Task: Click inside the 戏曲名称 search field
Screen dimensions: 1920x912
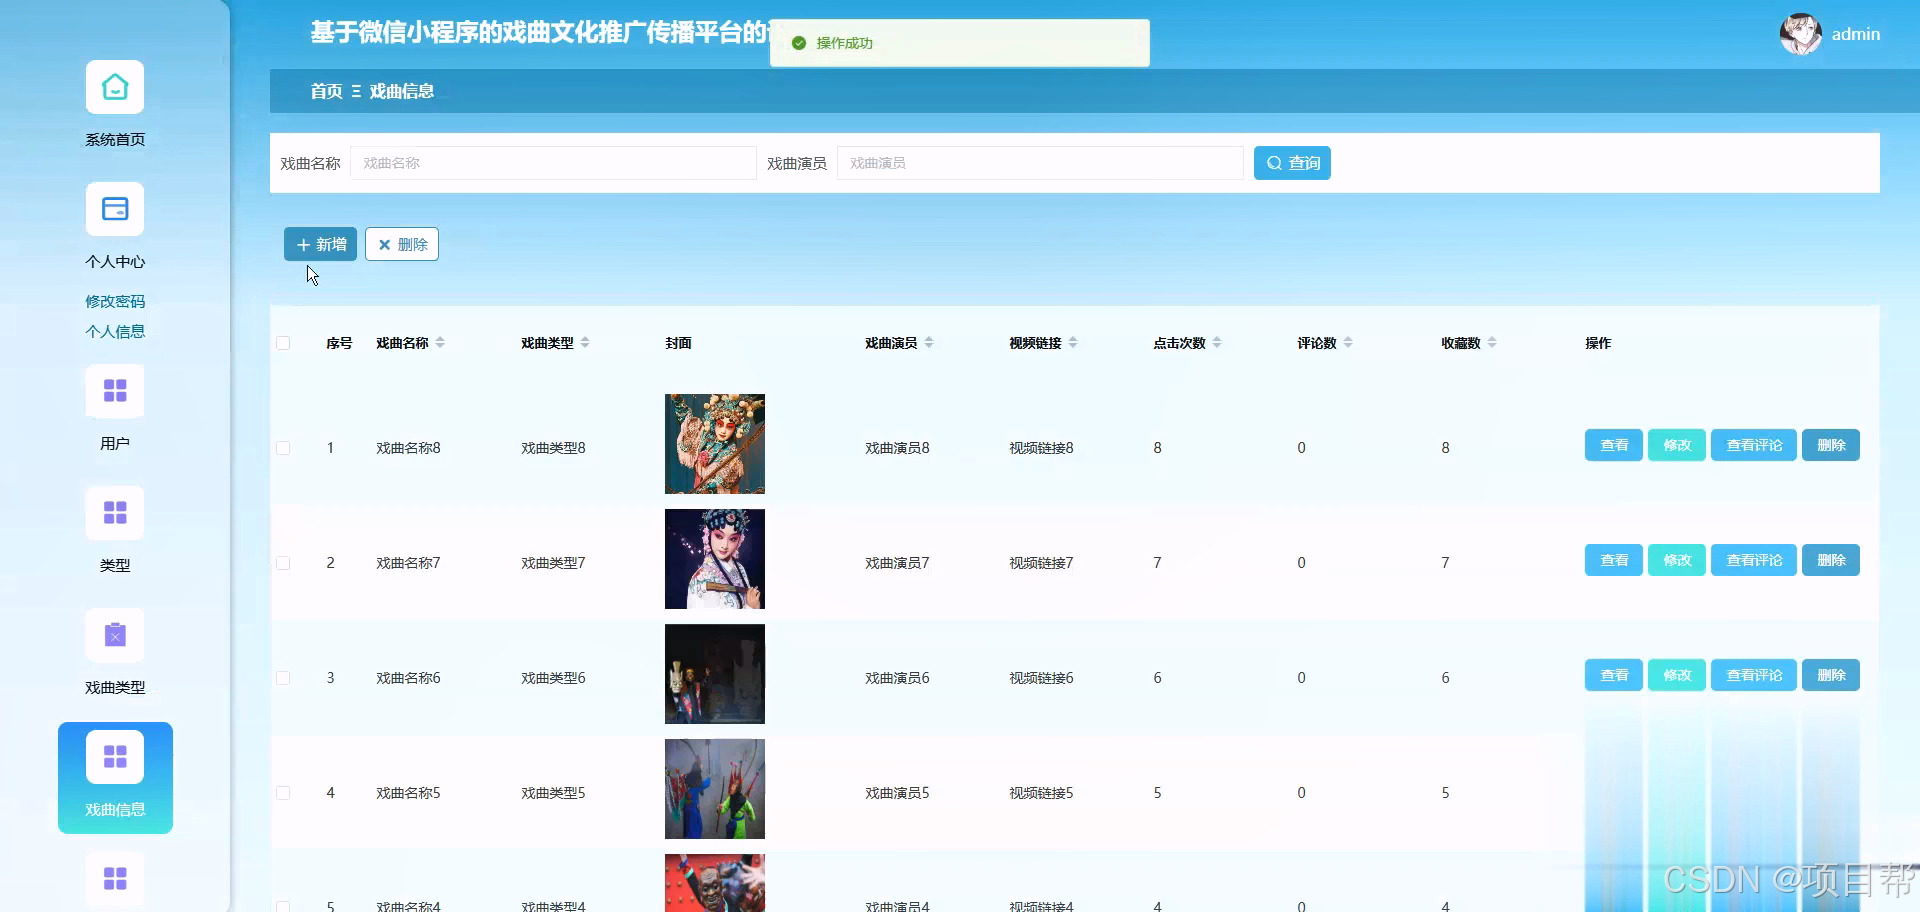Action: click(x=554, y=162)
